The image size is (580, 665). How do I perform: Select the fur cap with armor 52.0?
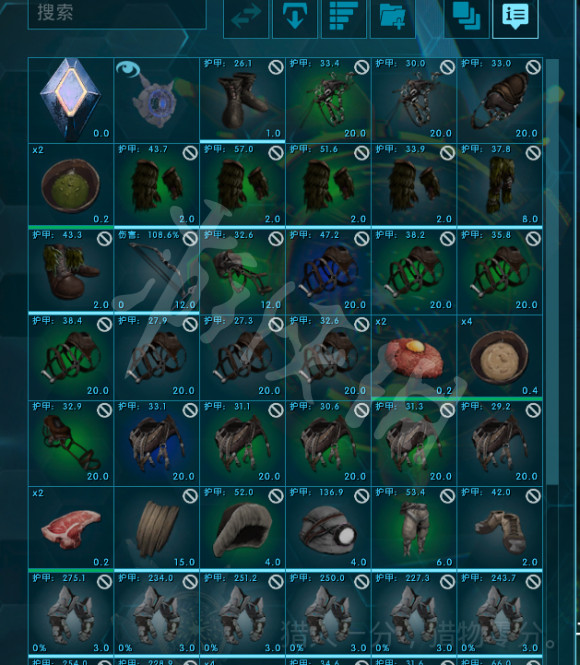(243, 528)
